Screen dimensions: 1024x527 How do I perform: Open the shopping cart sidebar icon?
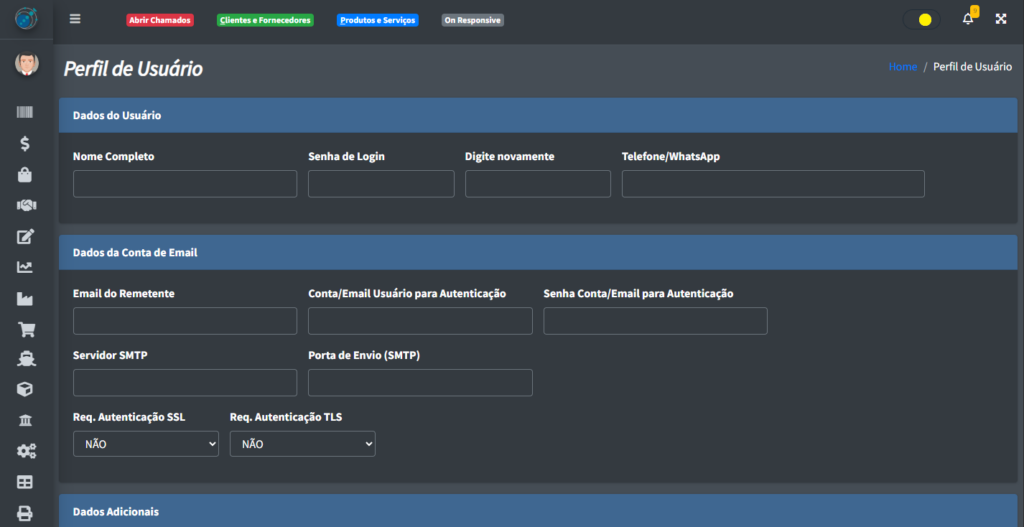pyautogui.click(x=25, y=329)
